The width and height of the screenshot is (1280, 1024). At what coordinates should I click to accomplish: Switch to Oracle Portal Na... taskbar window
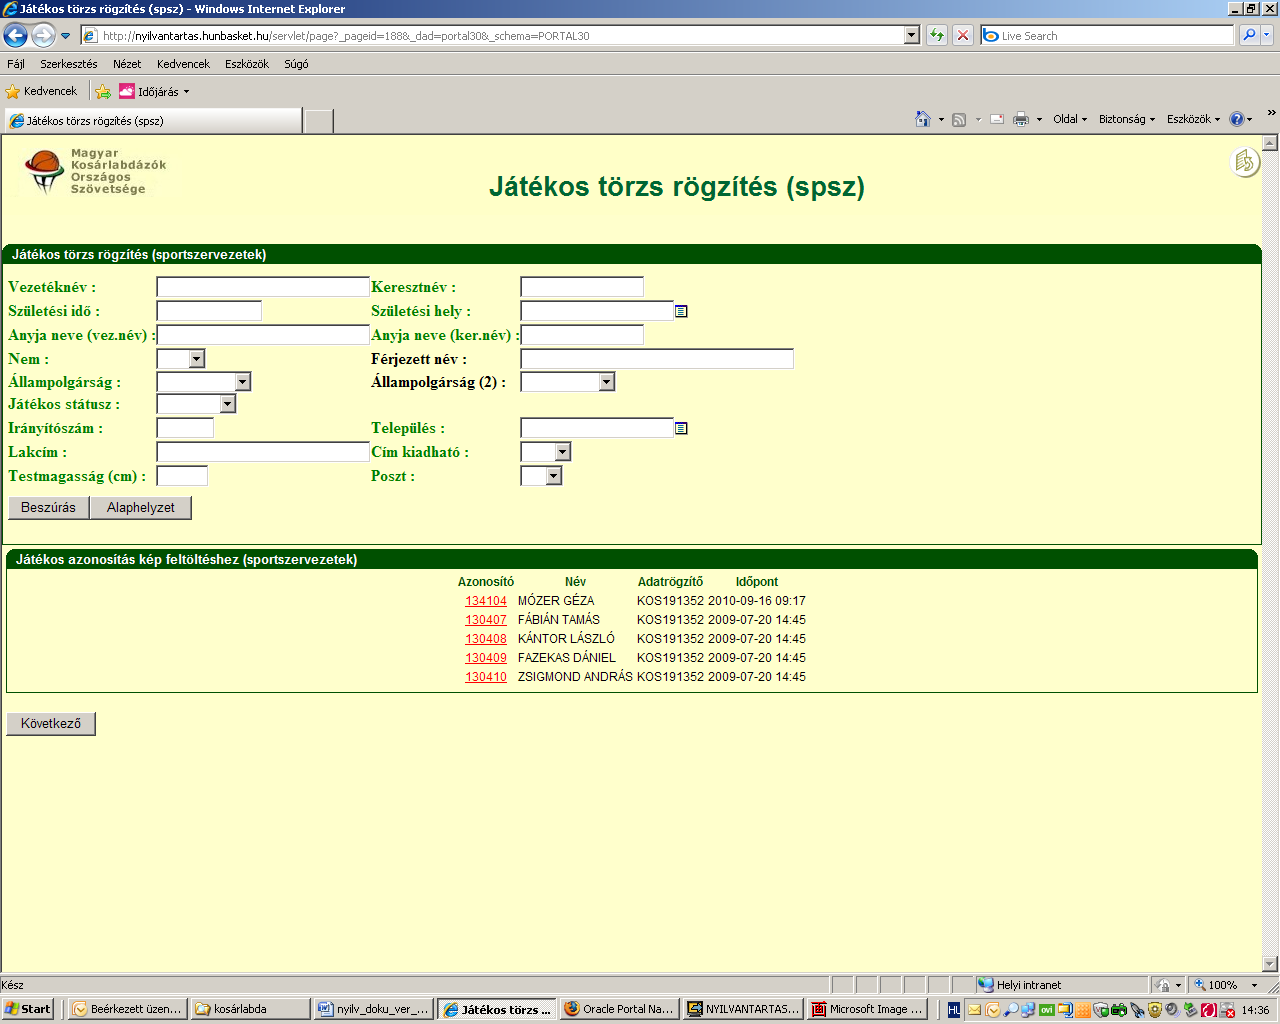click(619, 1009)
